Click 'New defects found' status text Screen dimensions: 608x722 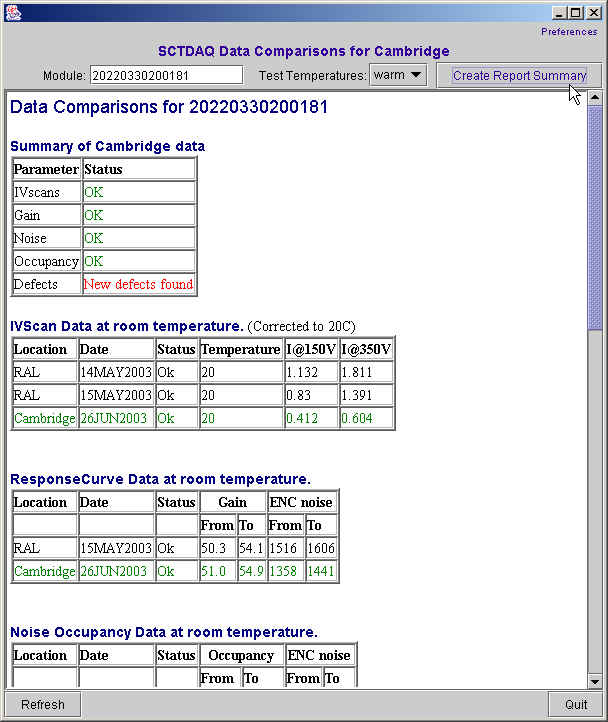click(x=138, y=284)
